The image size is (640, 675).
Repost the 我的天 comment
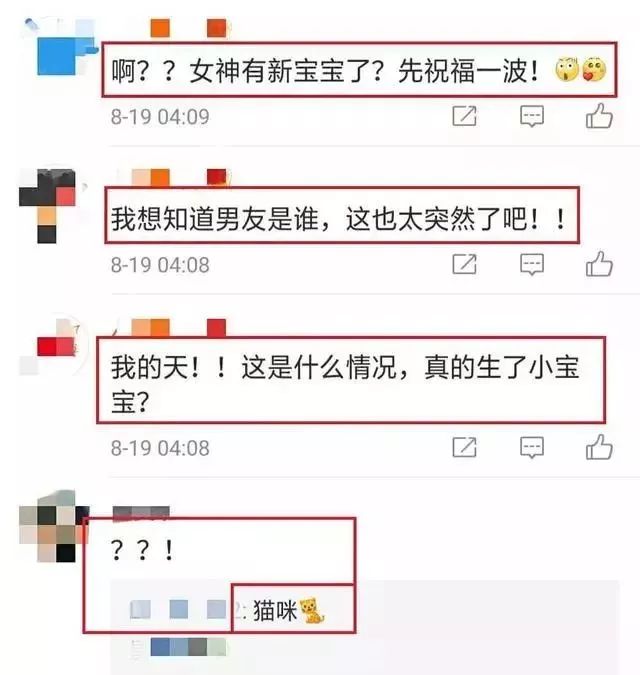click(464, 447)
